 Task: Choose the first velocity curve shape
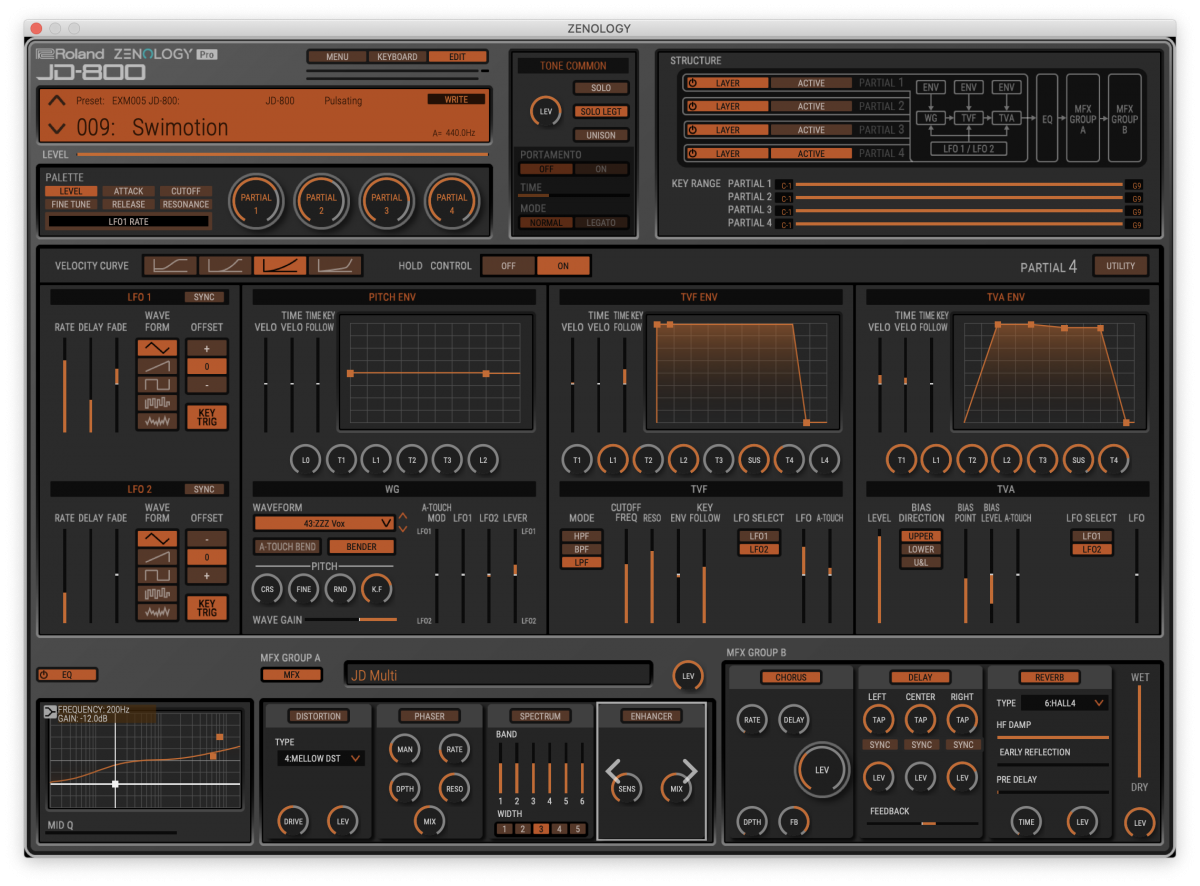coord(169,266)
